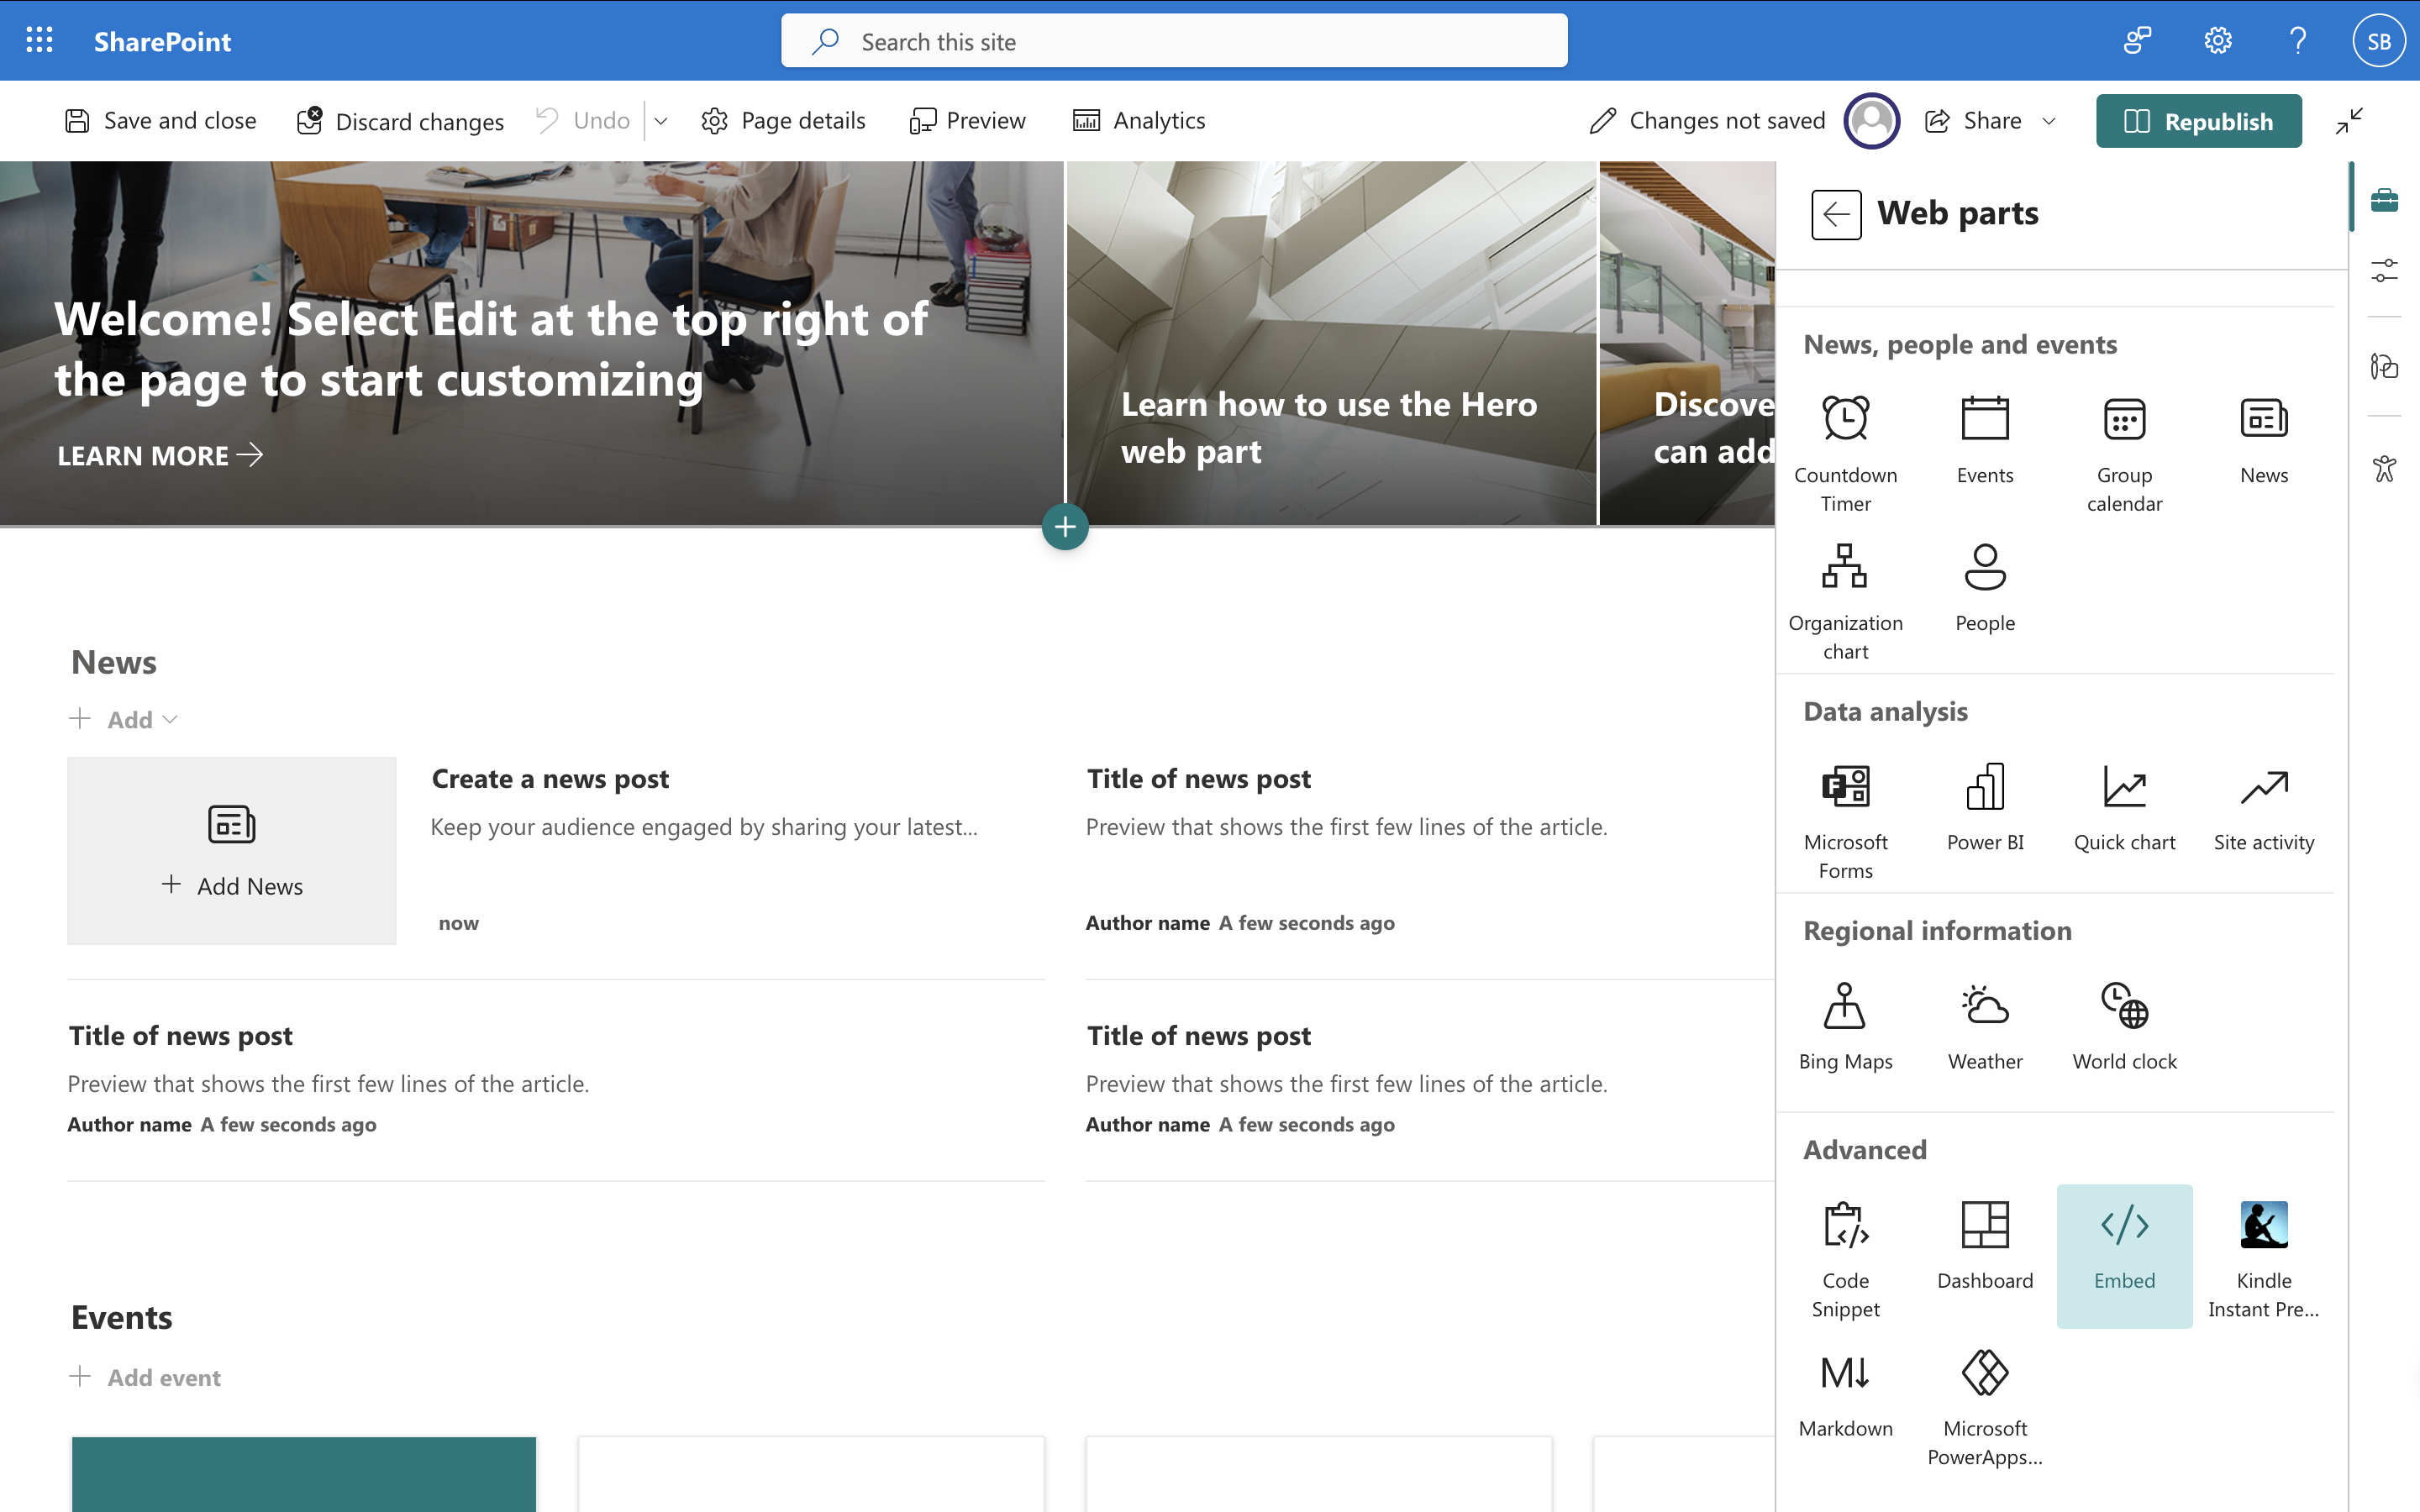The image size is (2420, 1512).
Task: Open the toolbox icon in the right rail
Action: click(2384, 200)
